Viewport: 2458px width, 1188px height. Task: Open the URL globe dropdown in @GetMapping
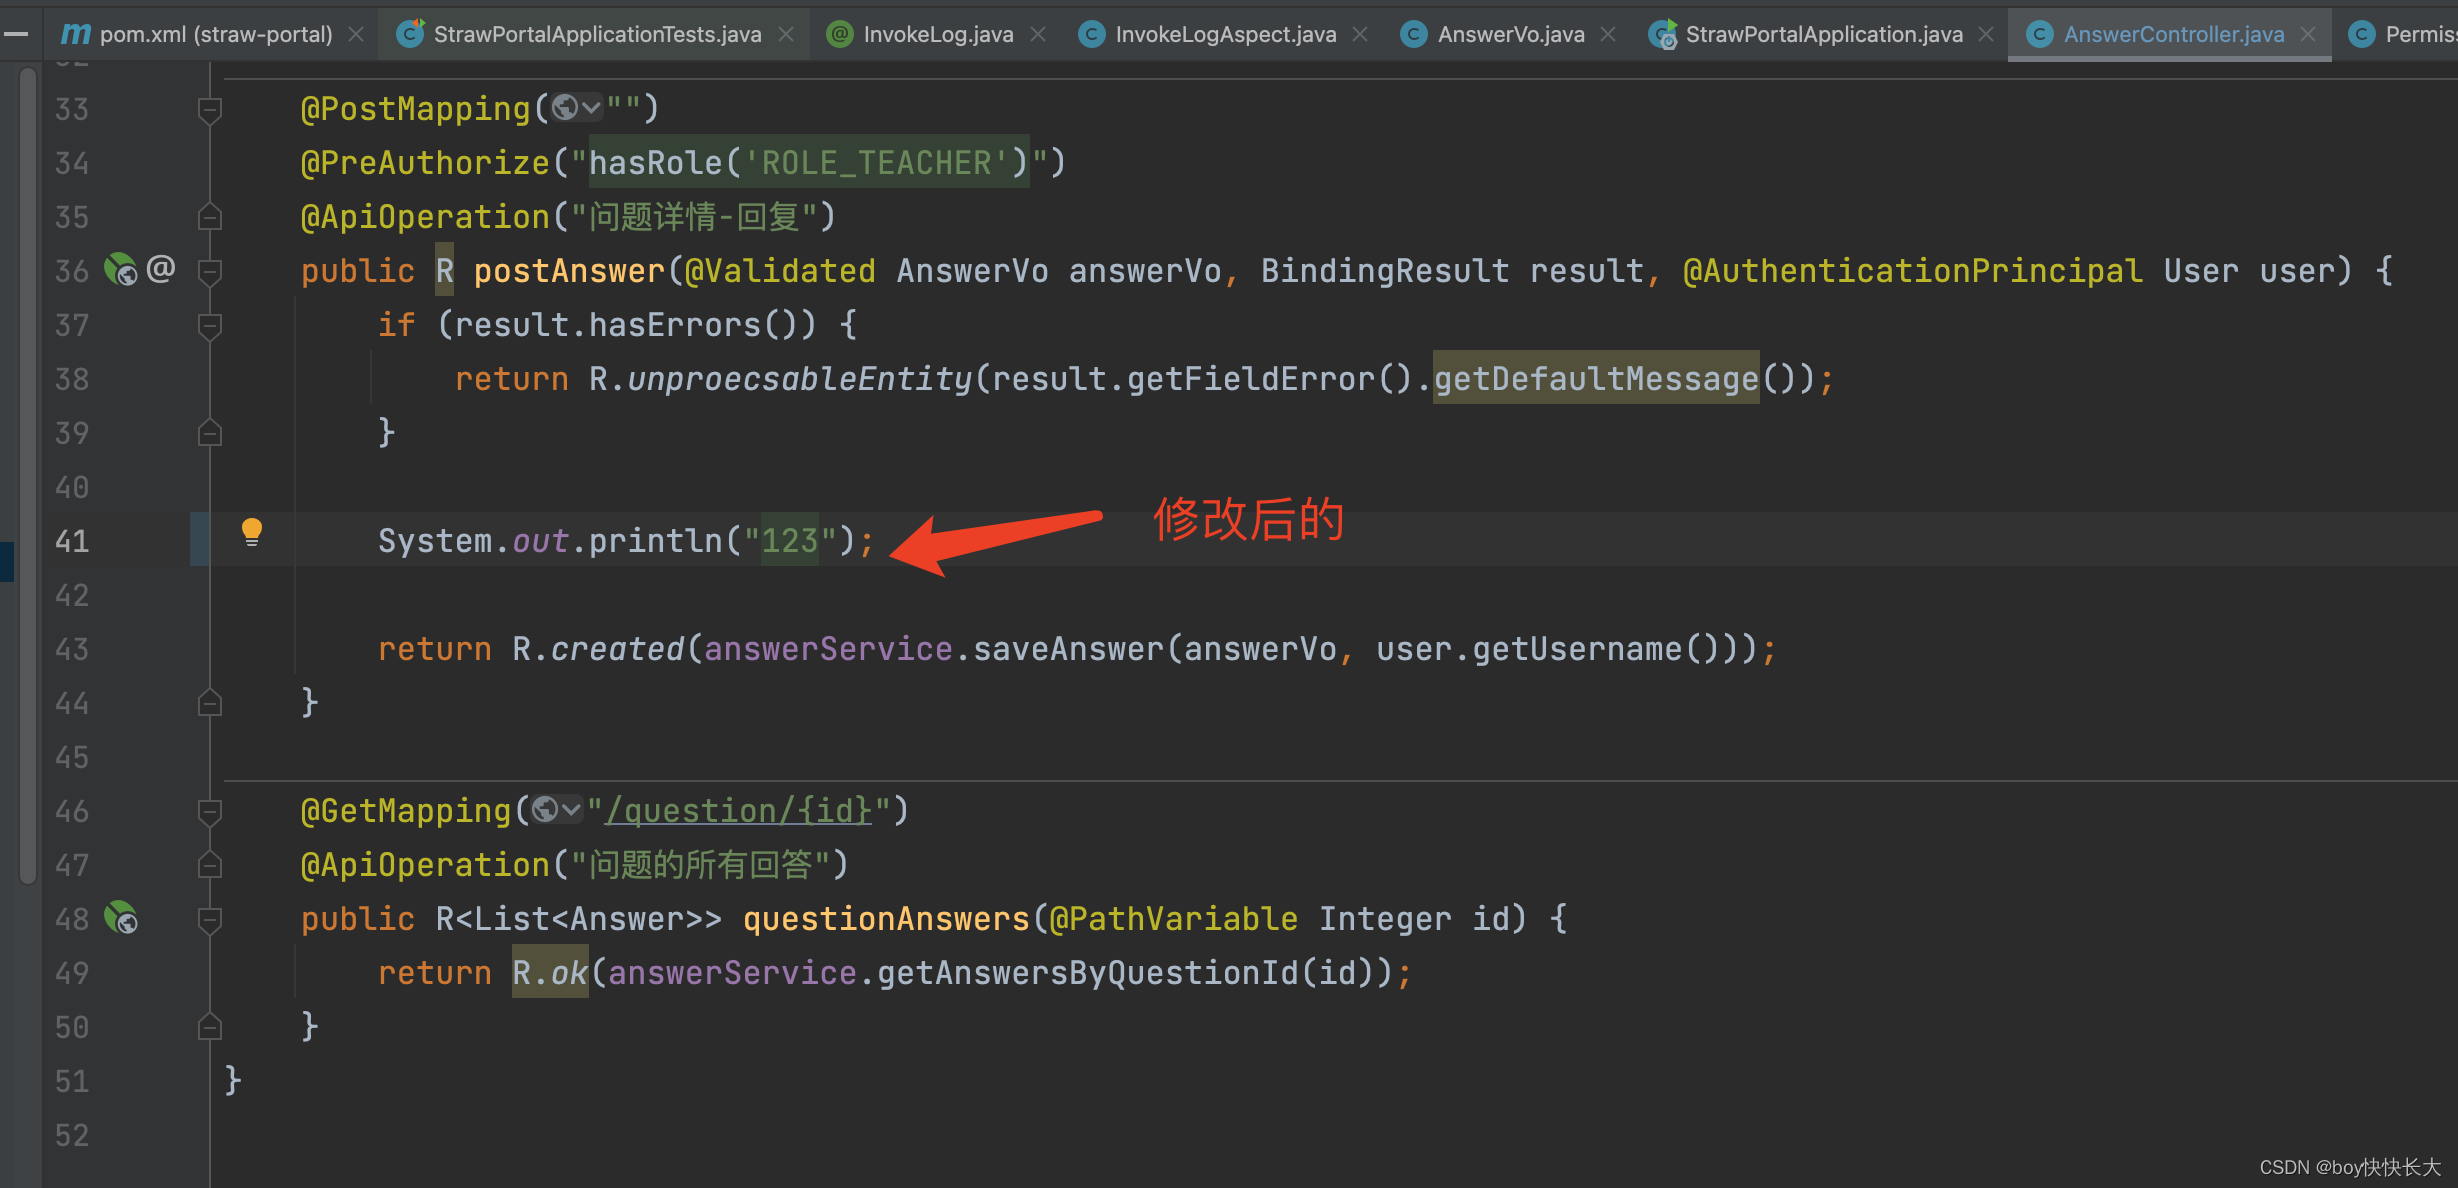click(x=557, y=809)
